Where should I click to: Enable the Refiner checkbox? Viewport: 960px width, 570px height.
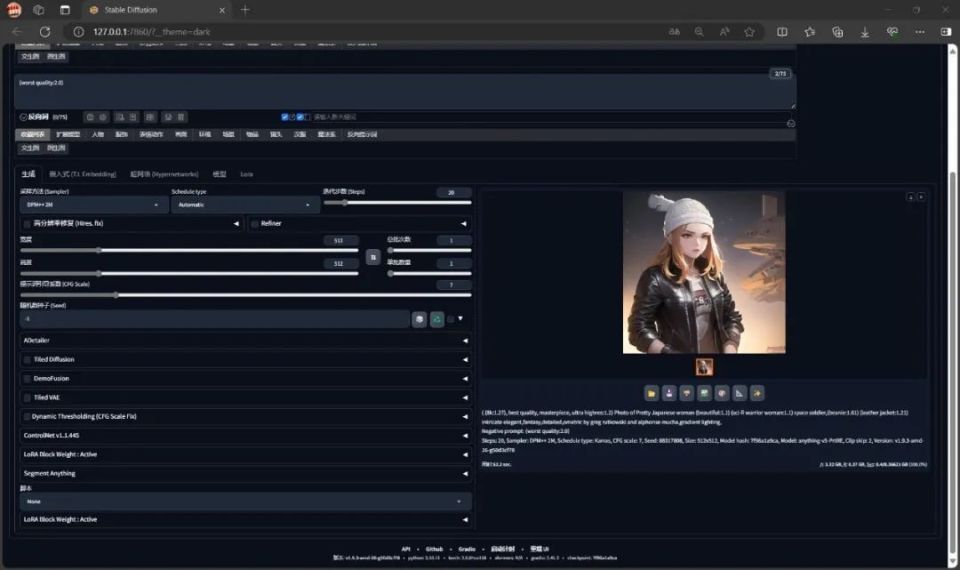tap(255, 224)
